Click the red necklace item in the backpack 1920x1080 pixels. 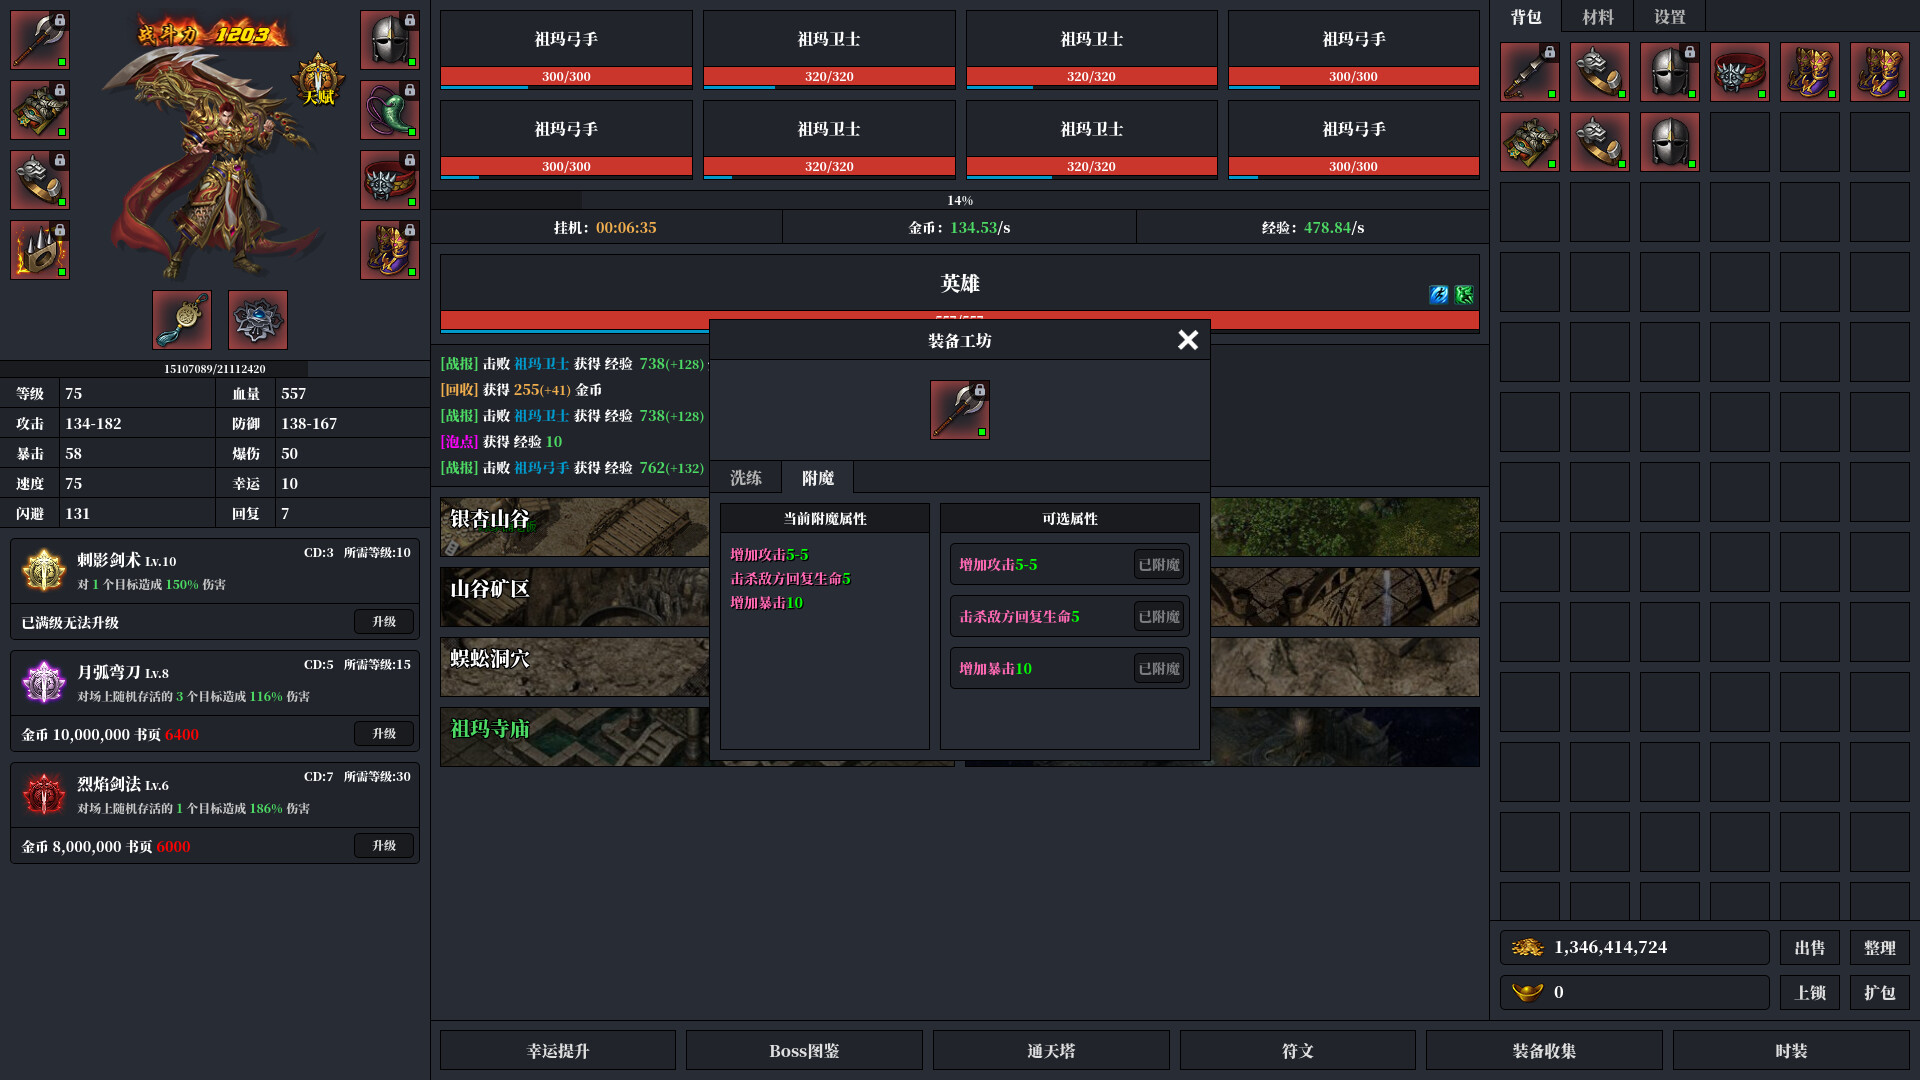pos(1739,71)
